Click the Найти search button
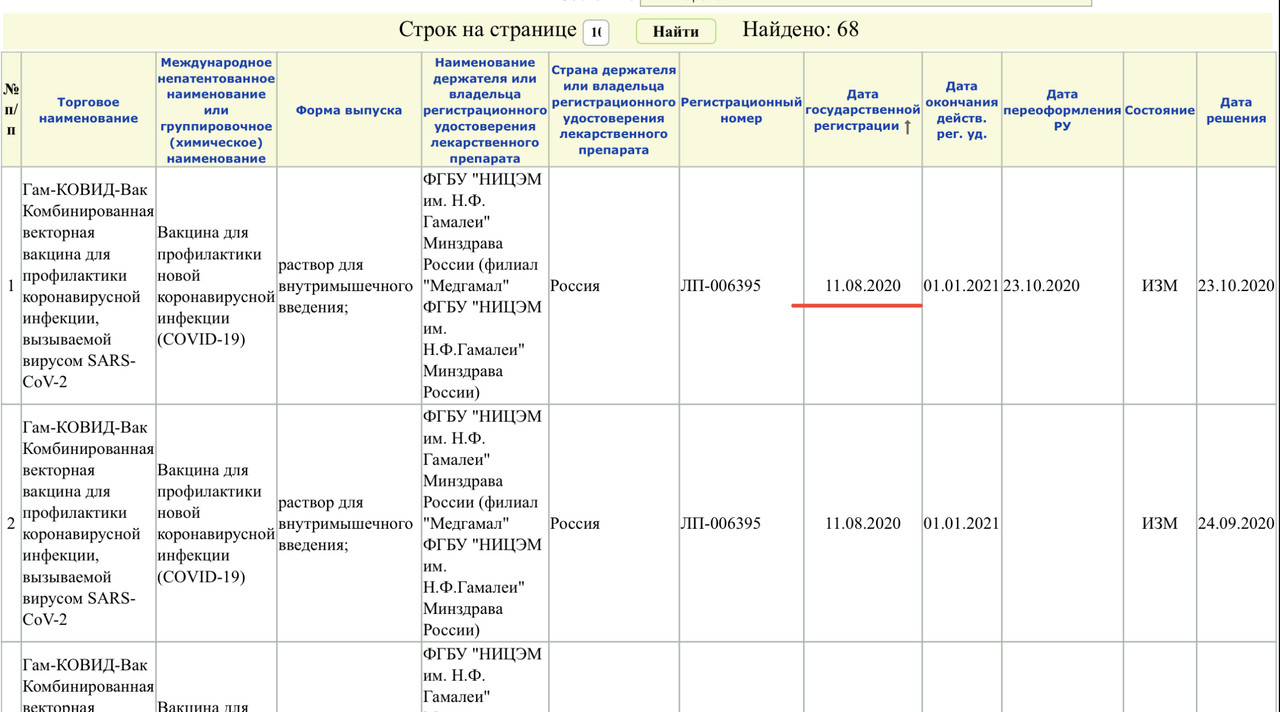 coord(676,32)
